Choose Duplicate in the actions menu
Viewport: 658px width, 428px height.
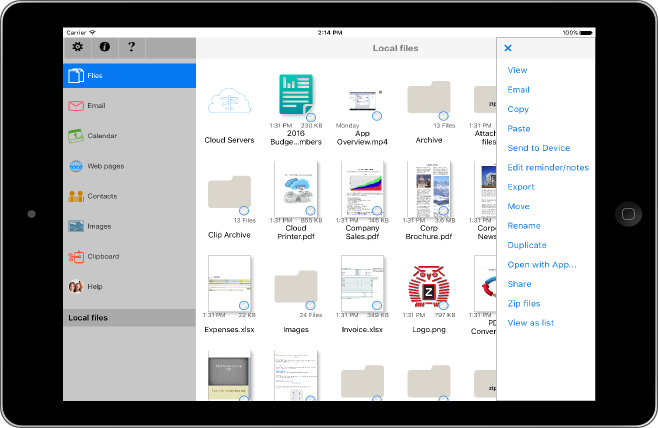(527, 245)
